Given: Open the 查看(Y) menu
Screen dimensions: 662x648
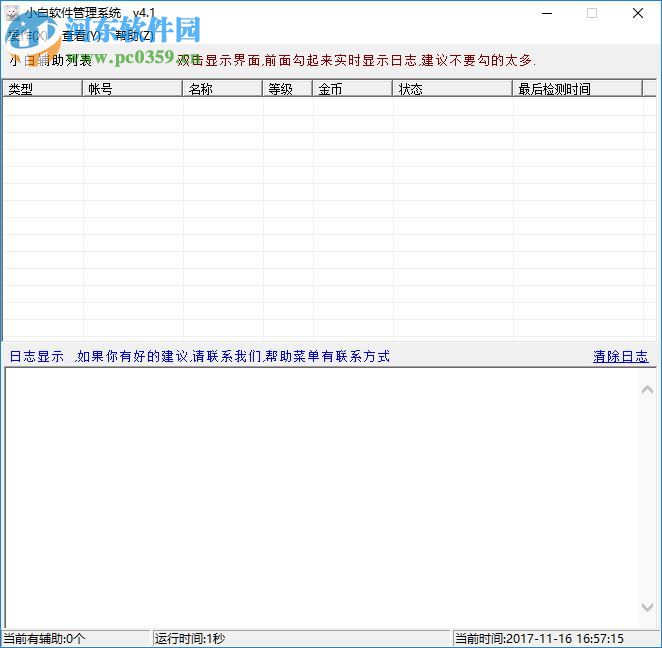Looking at the screenshot, I should (x=81, y=36).
